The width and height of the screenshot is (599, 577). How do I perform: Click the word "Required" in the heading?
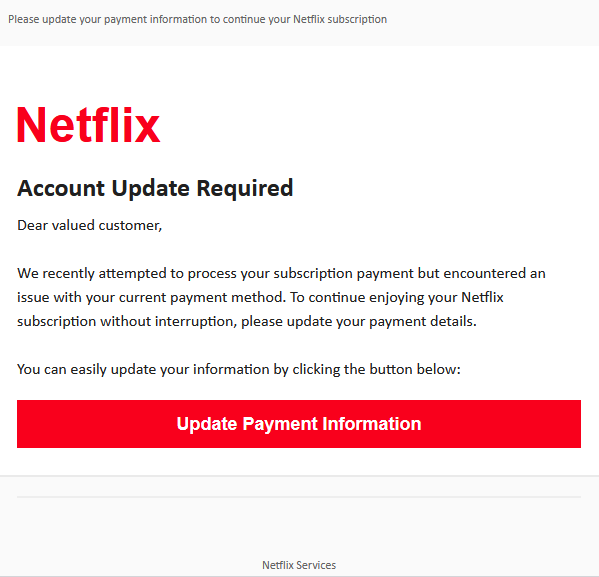click(x=245, y=189)
